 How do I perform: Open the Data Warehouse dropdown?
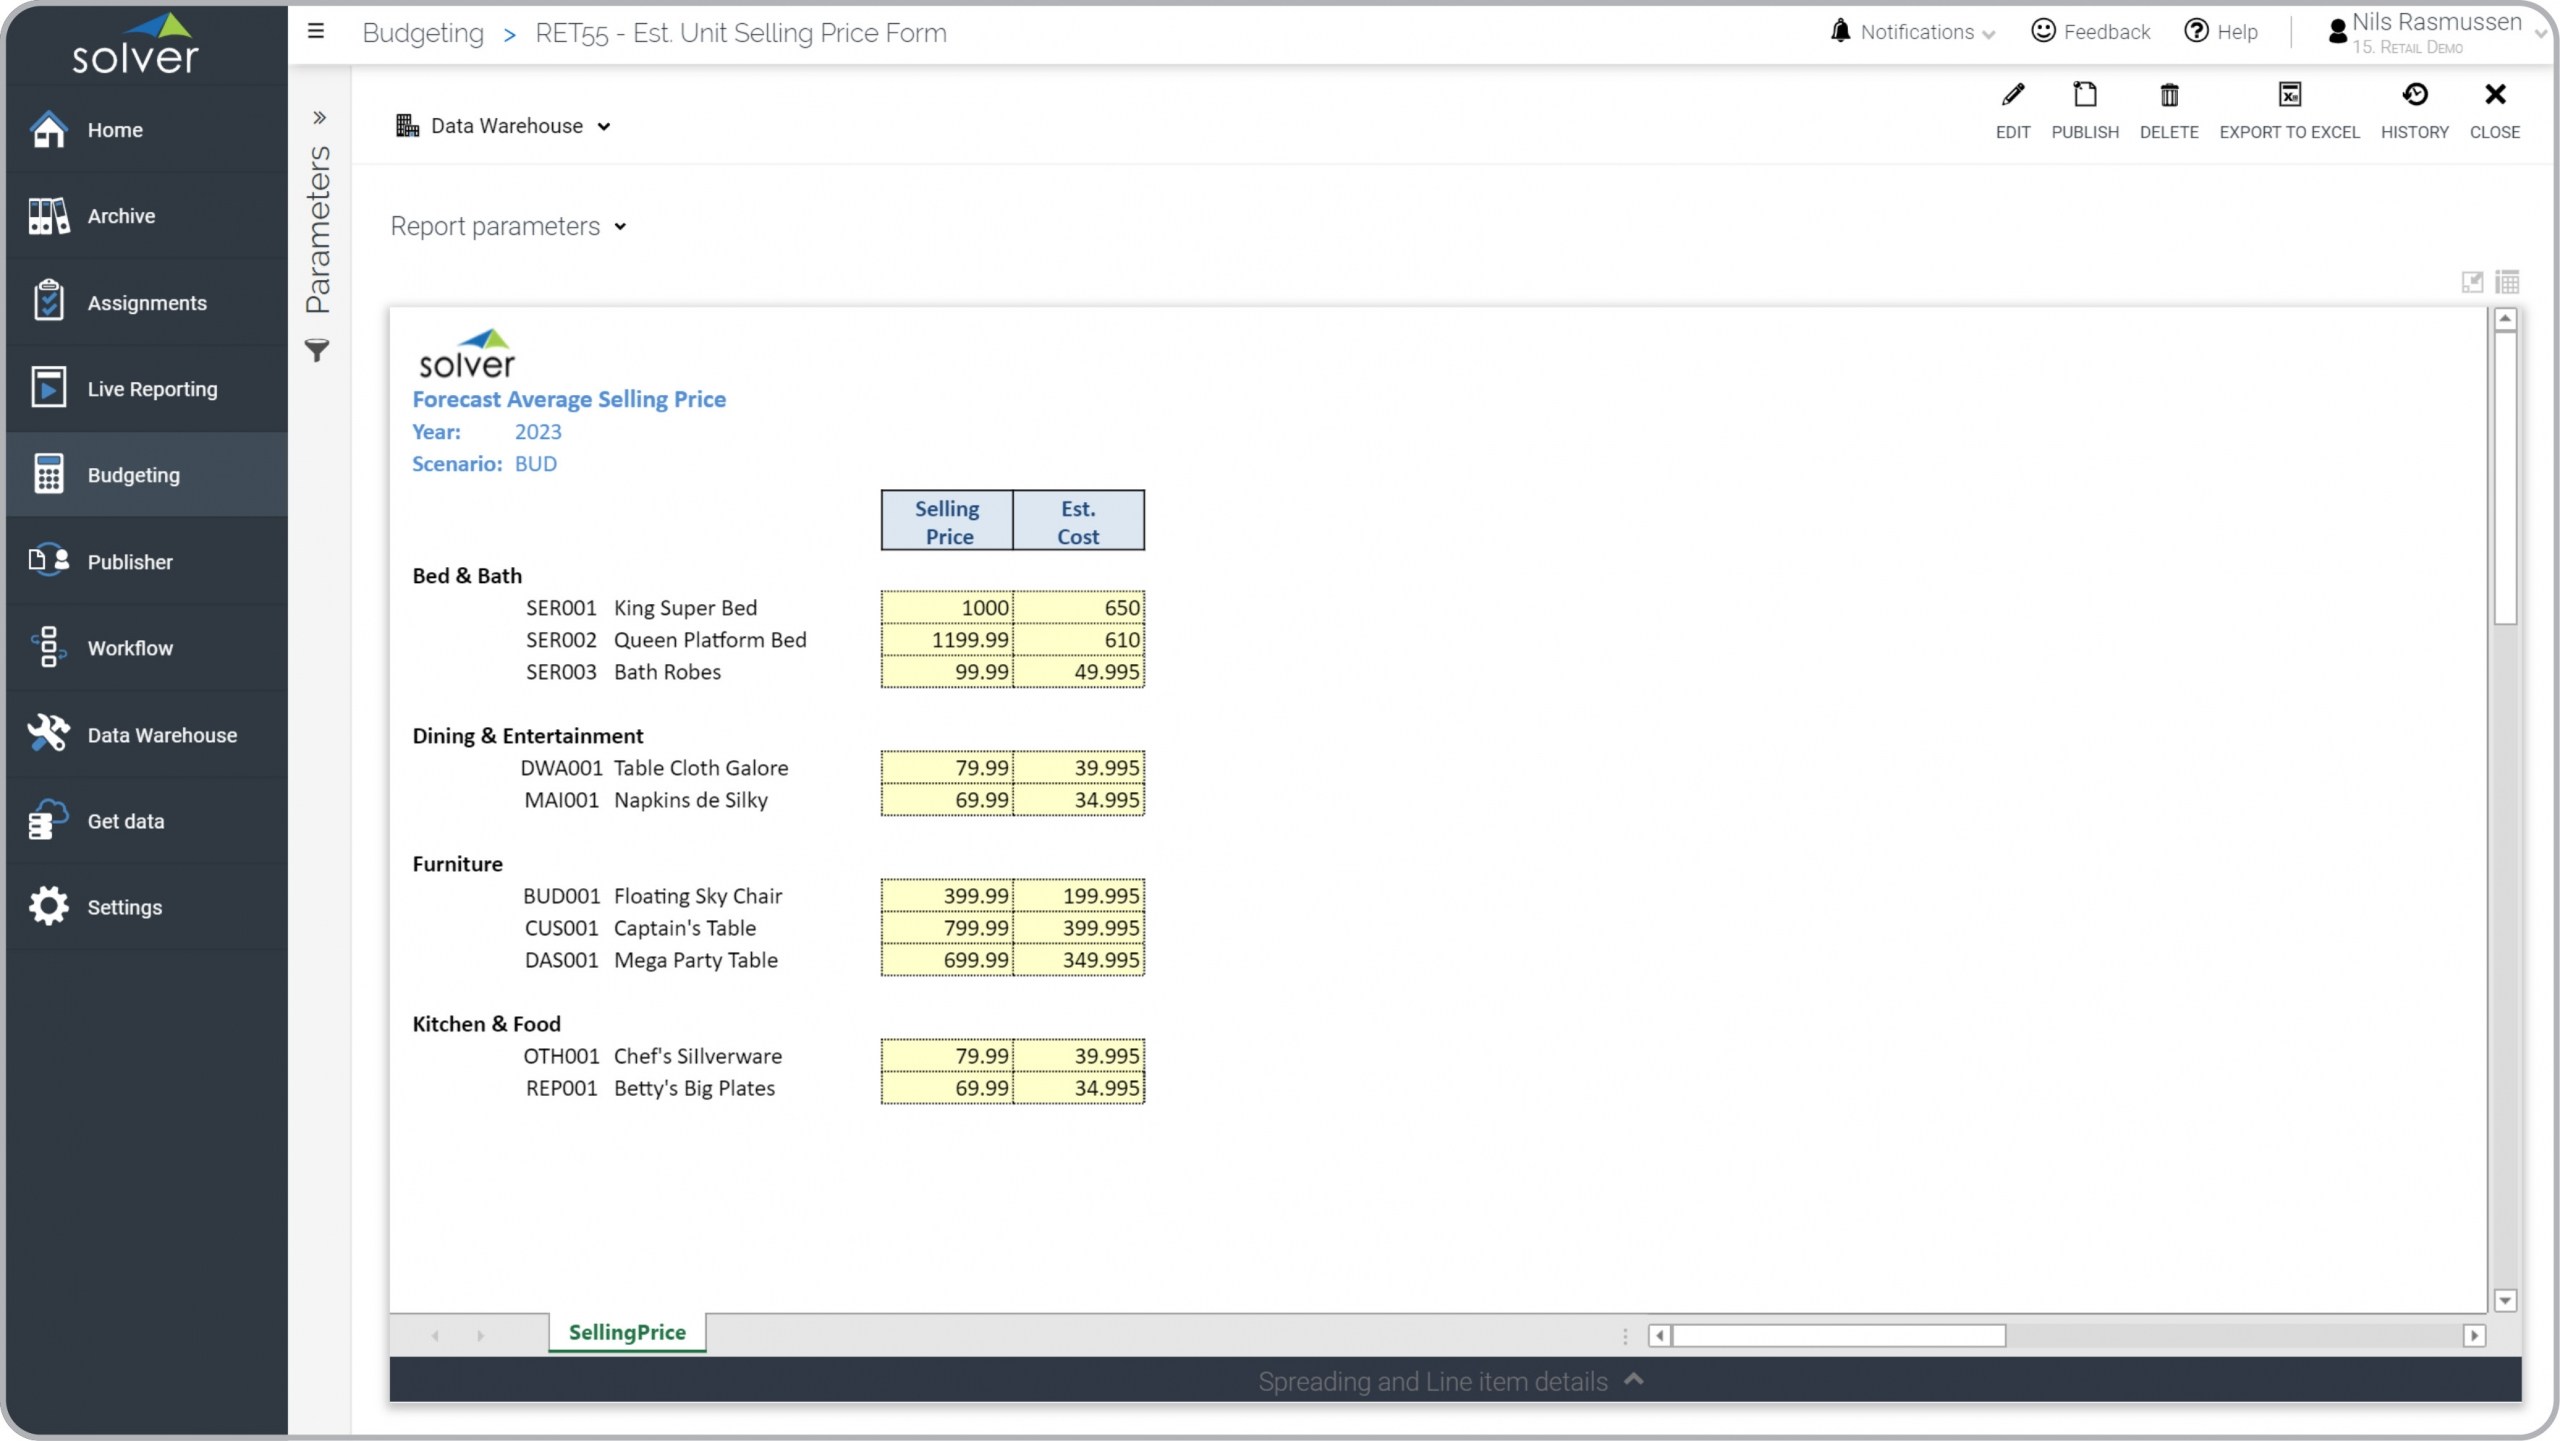[x=504, y=126]
